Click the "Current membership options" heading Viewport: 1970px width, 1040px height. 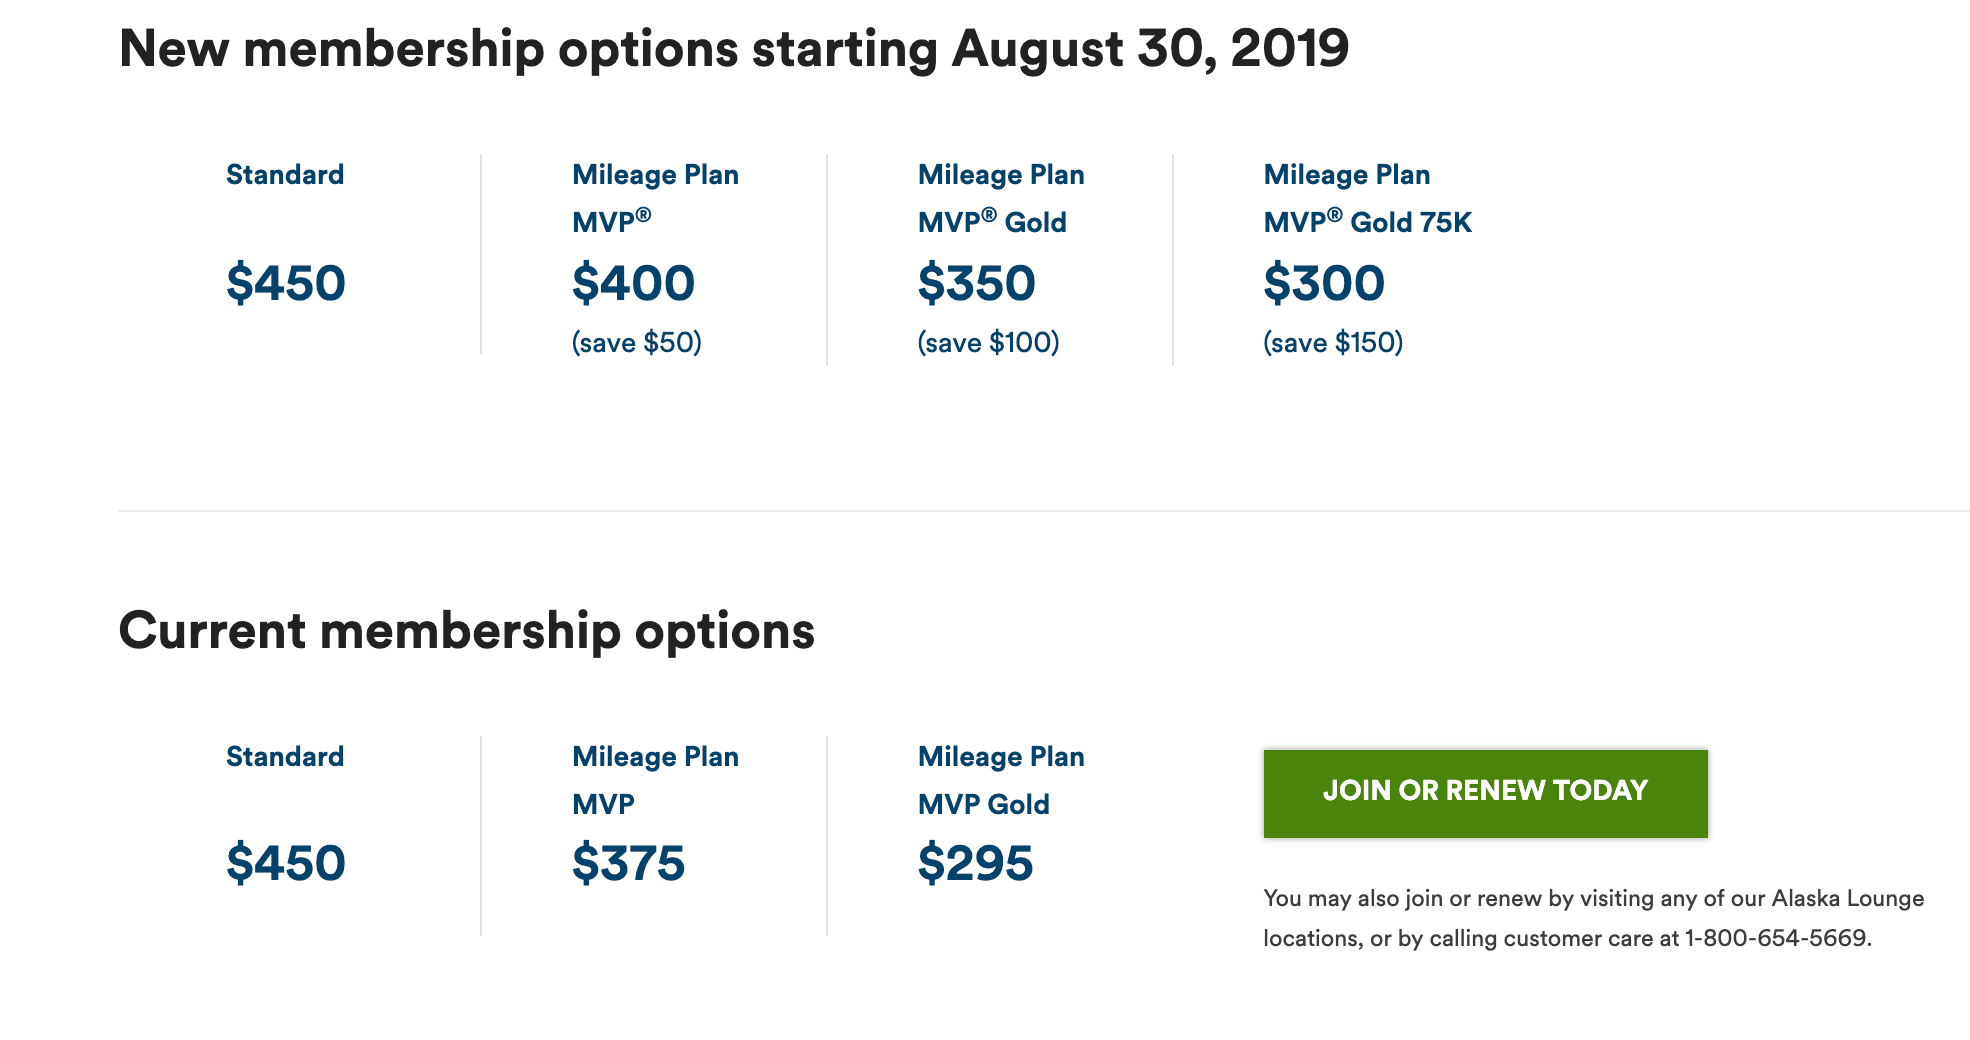click(466, 631)
